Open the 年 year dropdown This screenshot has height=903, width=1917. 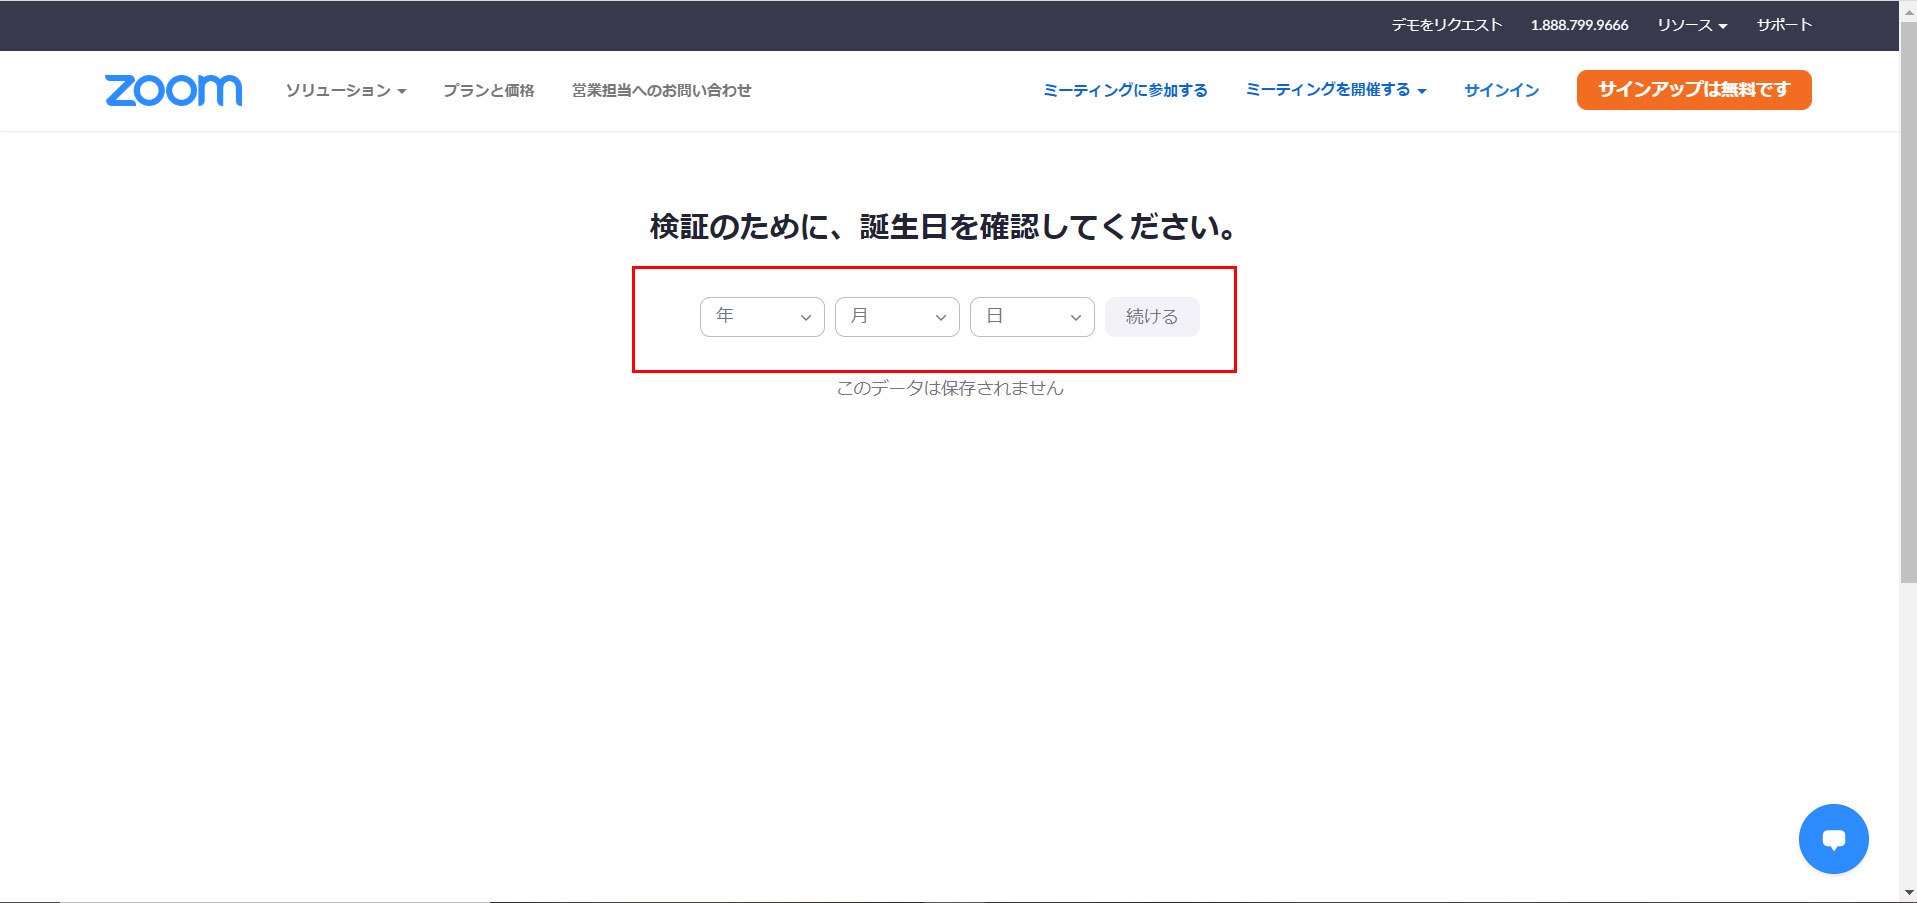coord(761,316)
